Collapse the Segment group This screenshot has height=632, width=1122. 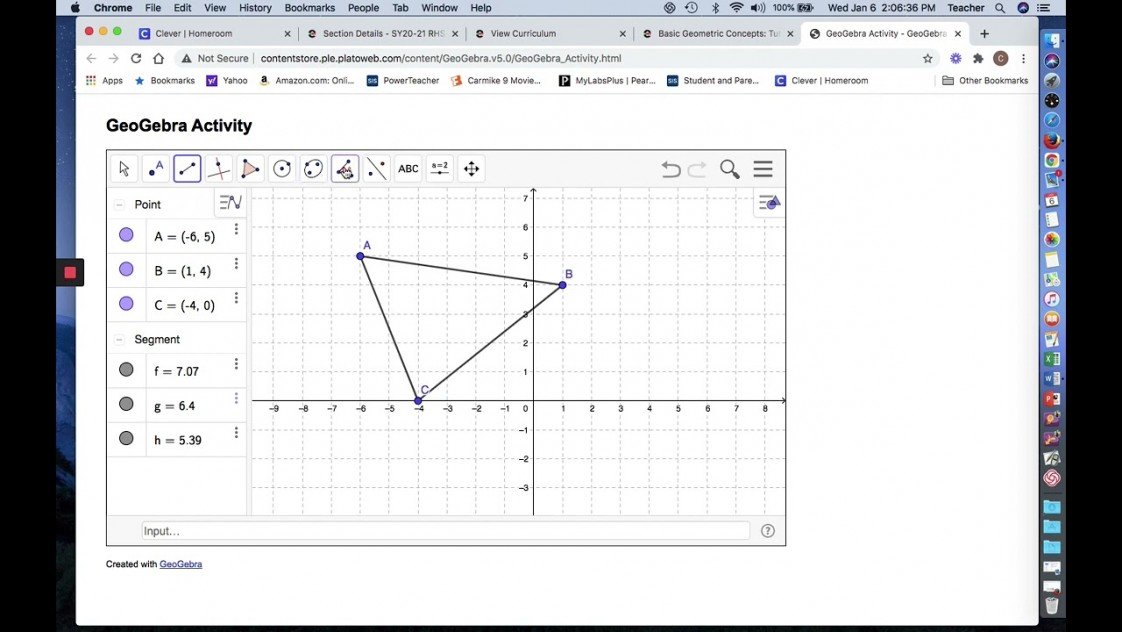coord(120,339)
